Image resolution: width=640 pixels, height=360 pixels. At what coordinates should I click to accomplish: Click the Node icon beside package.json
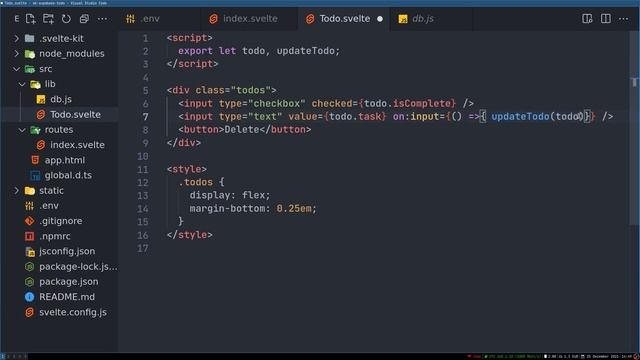point(29,282)
